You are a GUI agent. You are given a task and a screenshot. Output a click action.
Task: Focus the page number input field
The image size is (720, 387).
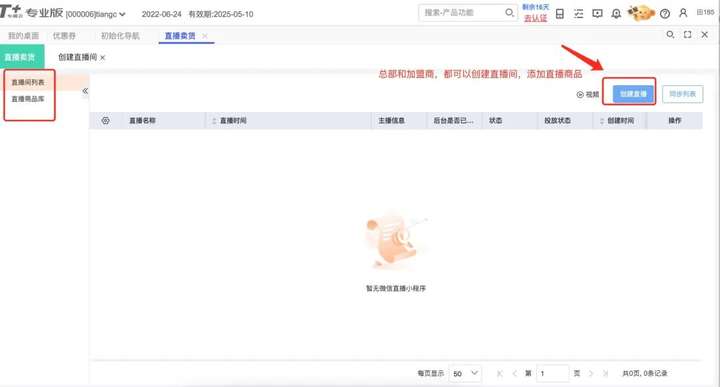[x=552, y=373]
